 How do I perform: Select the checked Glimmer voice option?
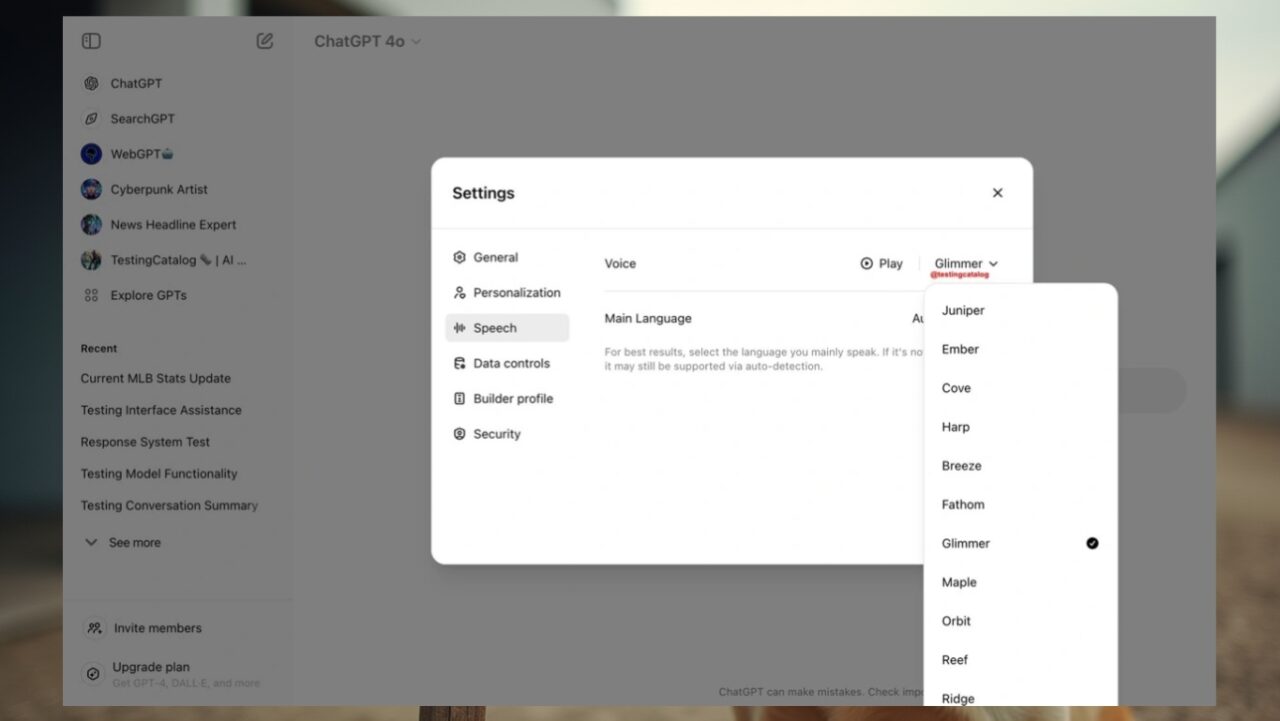(1020, 543)
